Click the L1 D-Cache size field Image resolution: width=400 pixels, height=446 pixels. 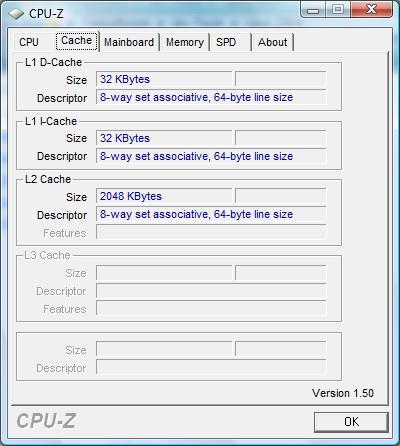164,79
